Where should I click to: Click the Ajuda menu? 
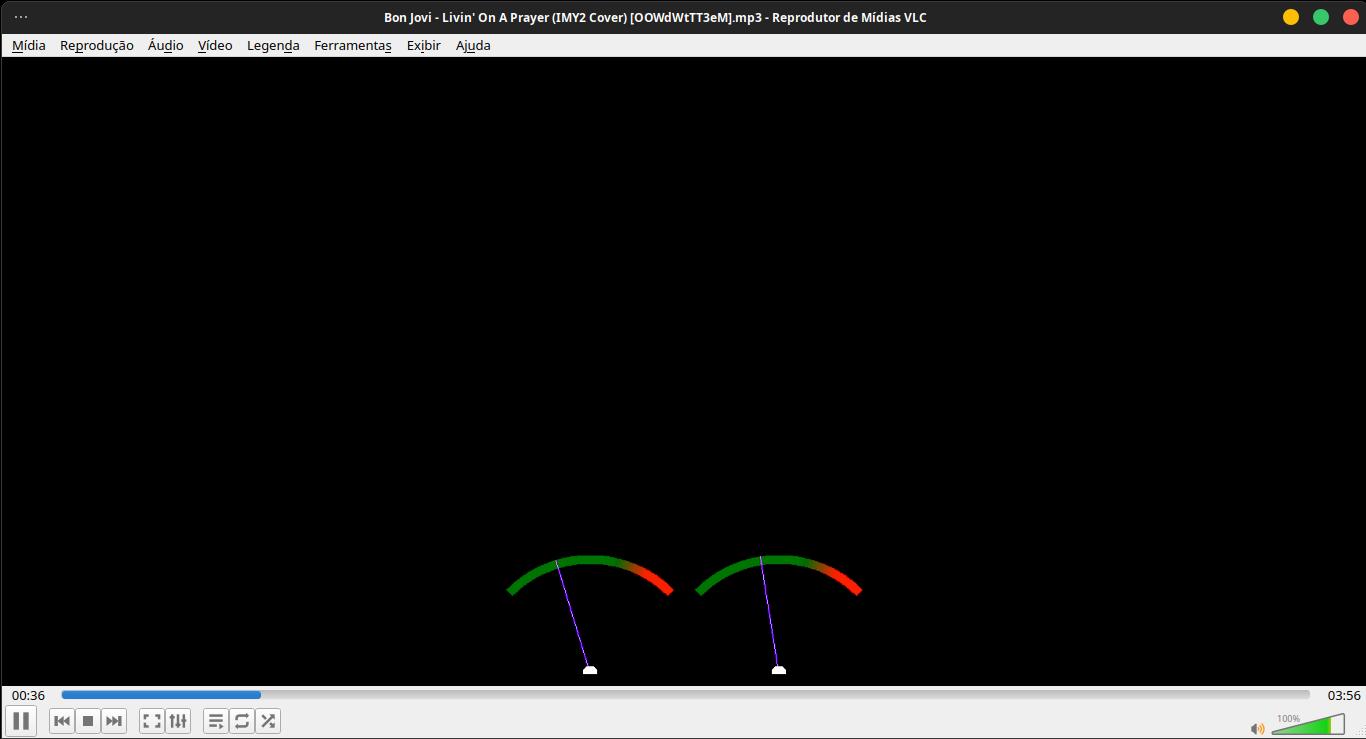pyautogui.click(x=473, y=45)
